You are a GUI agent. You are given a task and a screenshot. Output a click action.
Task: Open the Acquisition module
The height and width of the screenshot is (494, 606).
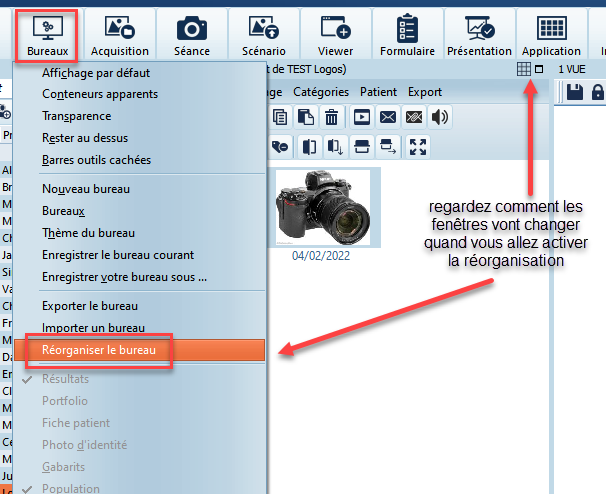pyautogui.click(x=120, y=35)
